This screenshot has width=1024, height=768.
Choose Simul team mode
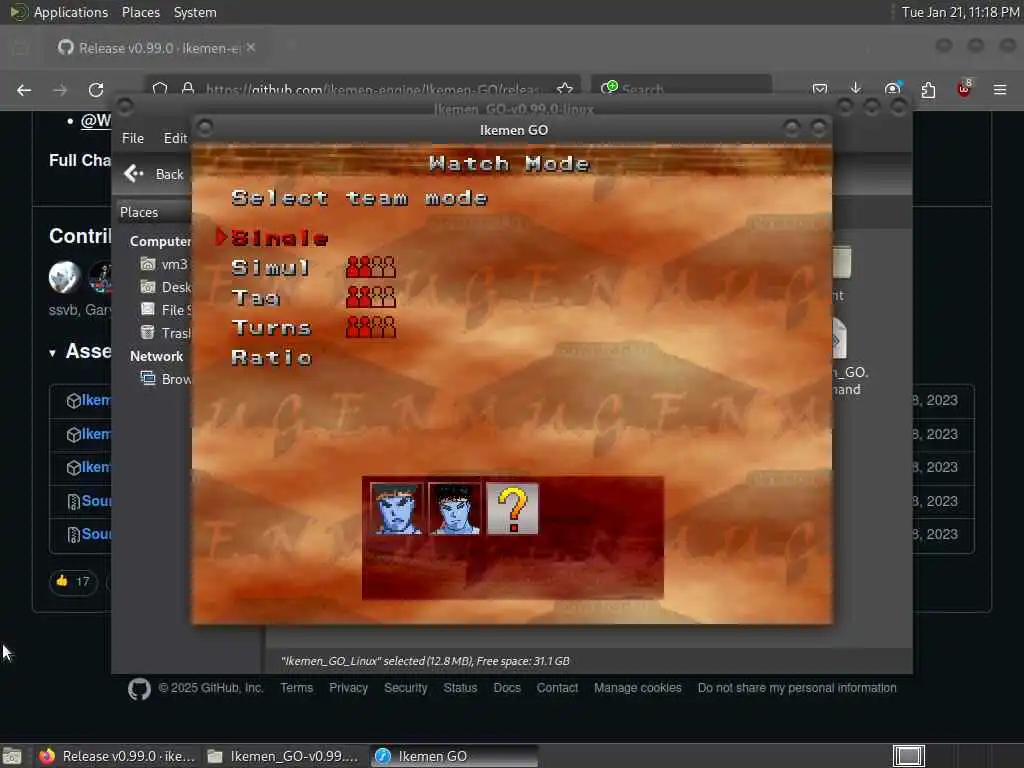270,268
